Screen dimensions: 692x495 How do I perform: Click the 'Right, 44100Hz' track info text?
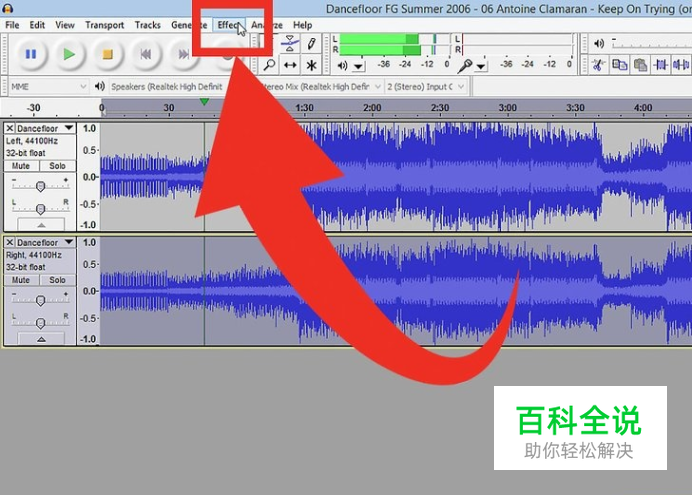[34, 255]
